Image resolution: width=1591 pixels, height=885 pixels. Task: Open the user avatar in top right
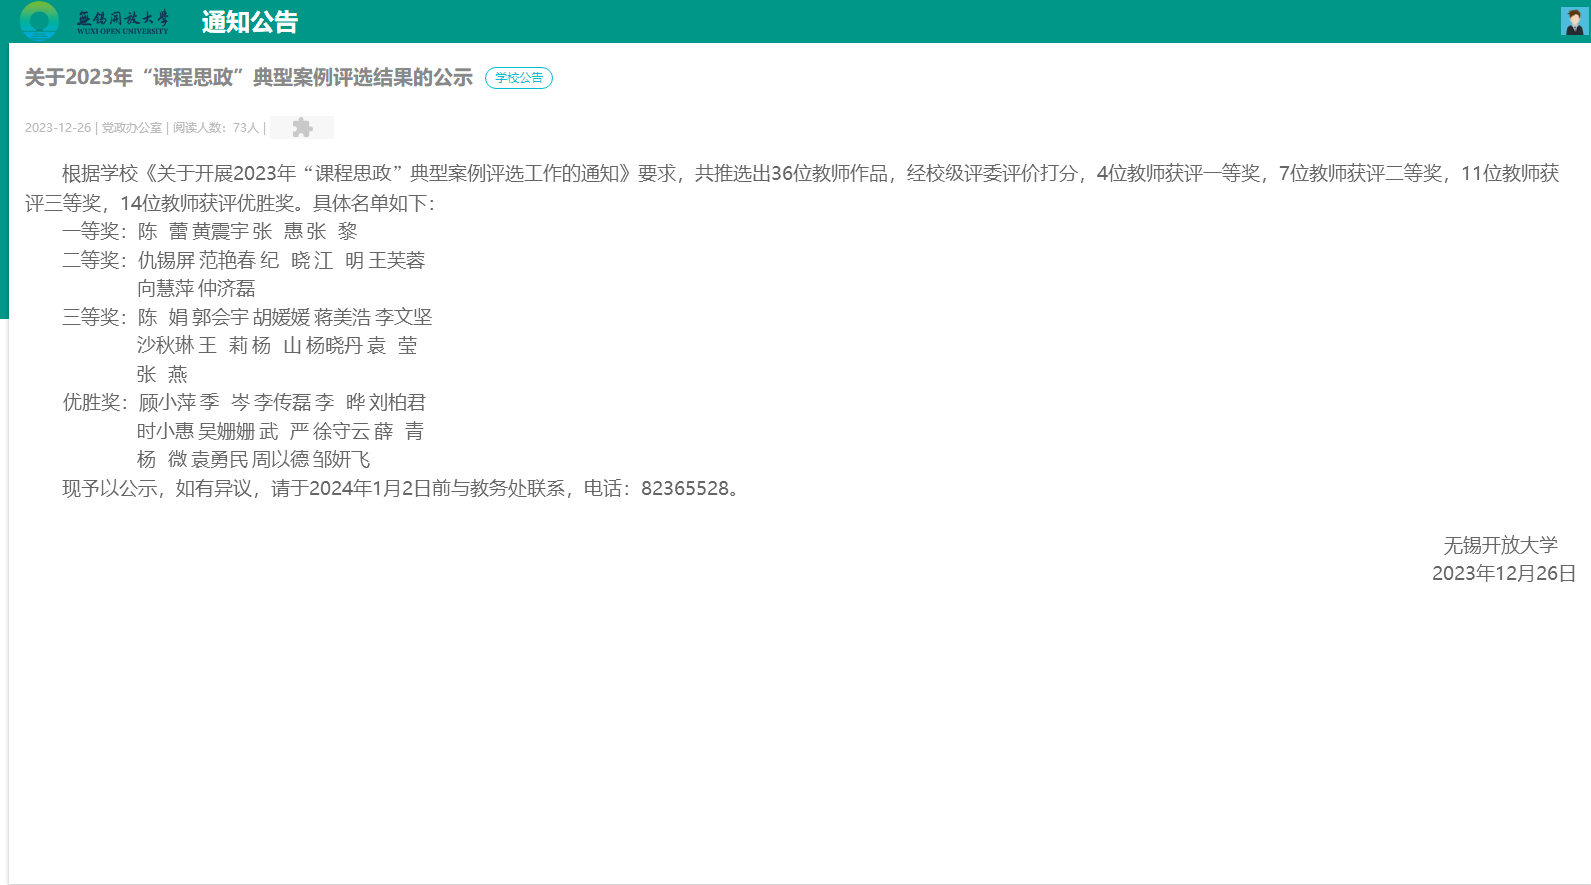point(1574,21)
